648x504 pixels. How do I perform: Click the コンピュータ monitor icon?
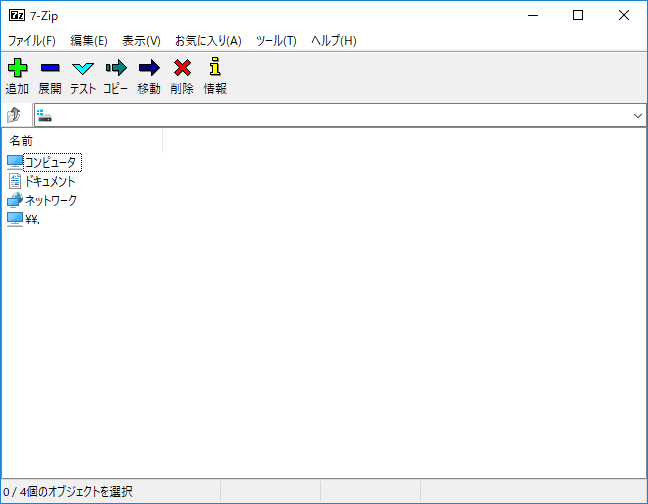15,162
